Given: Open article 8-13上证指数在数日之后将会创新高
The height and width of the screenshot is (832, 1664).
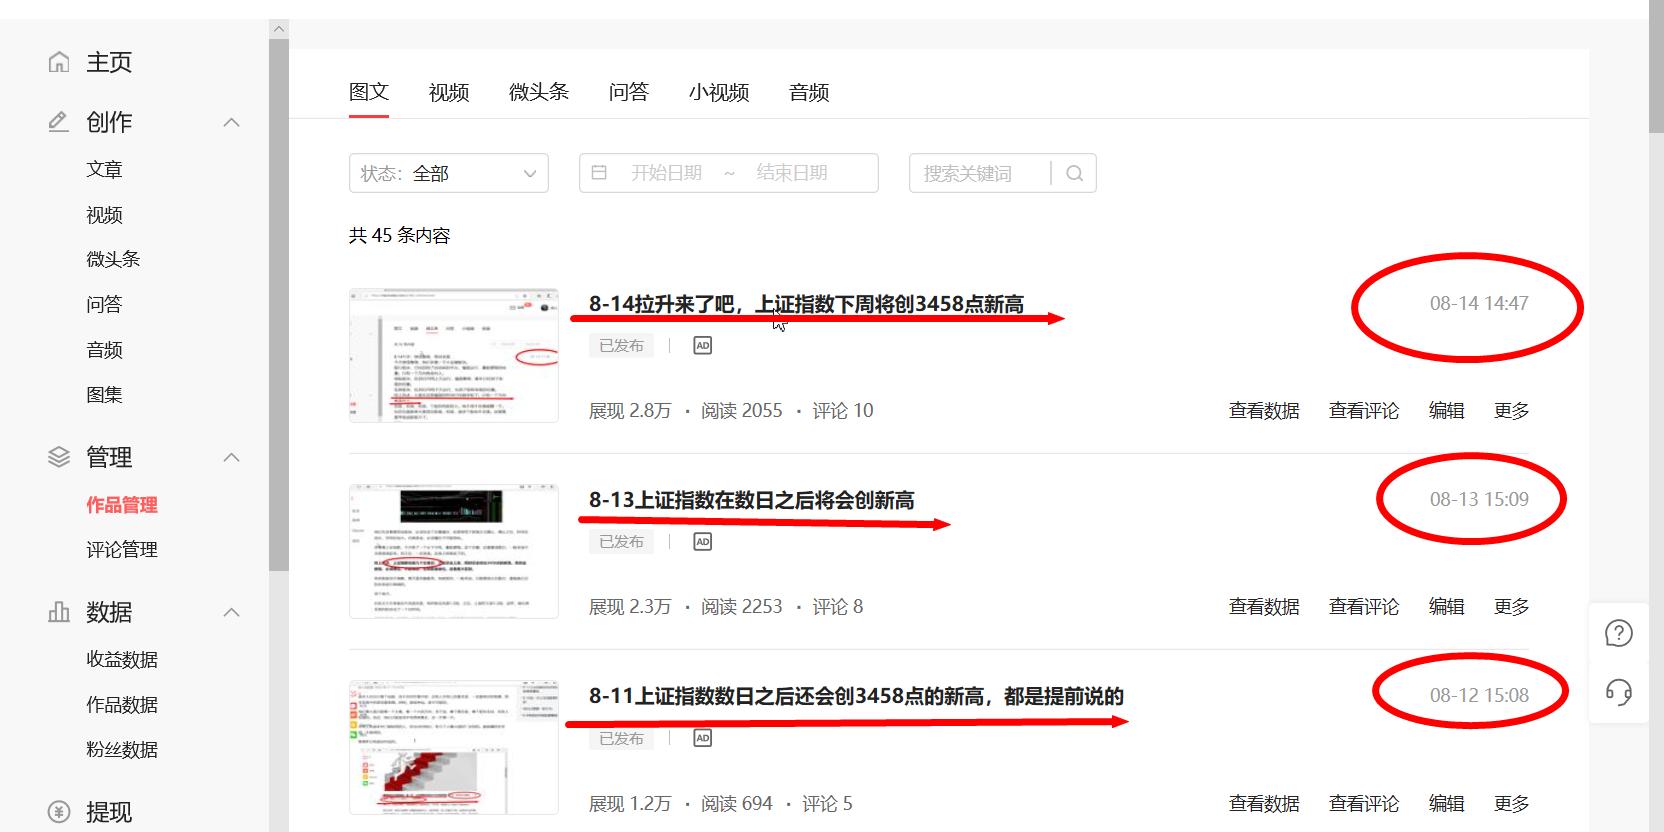Looking at the screenshot, I should 751,500.
